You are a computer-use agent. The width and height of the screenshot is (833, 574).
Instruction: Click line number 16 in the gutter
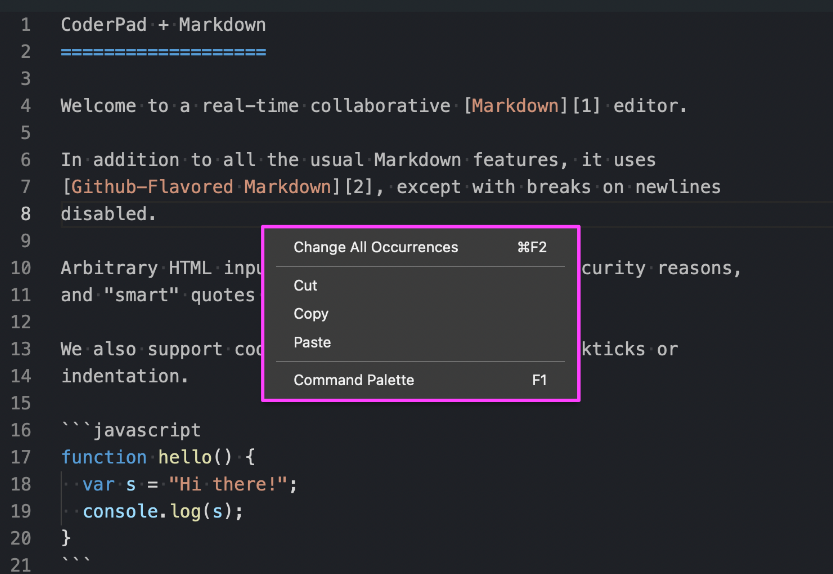pos(22,430)
